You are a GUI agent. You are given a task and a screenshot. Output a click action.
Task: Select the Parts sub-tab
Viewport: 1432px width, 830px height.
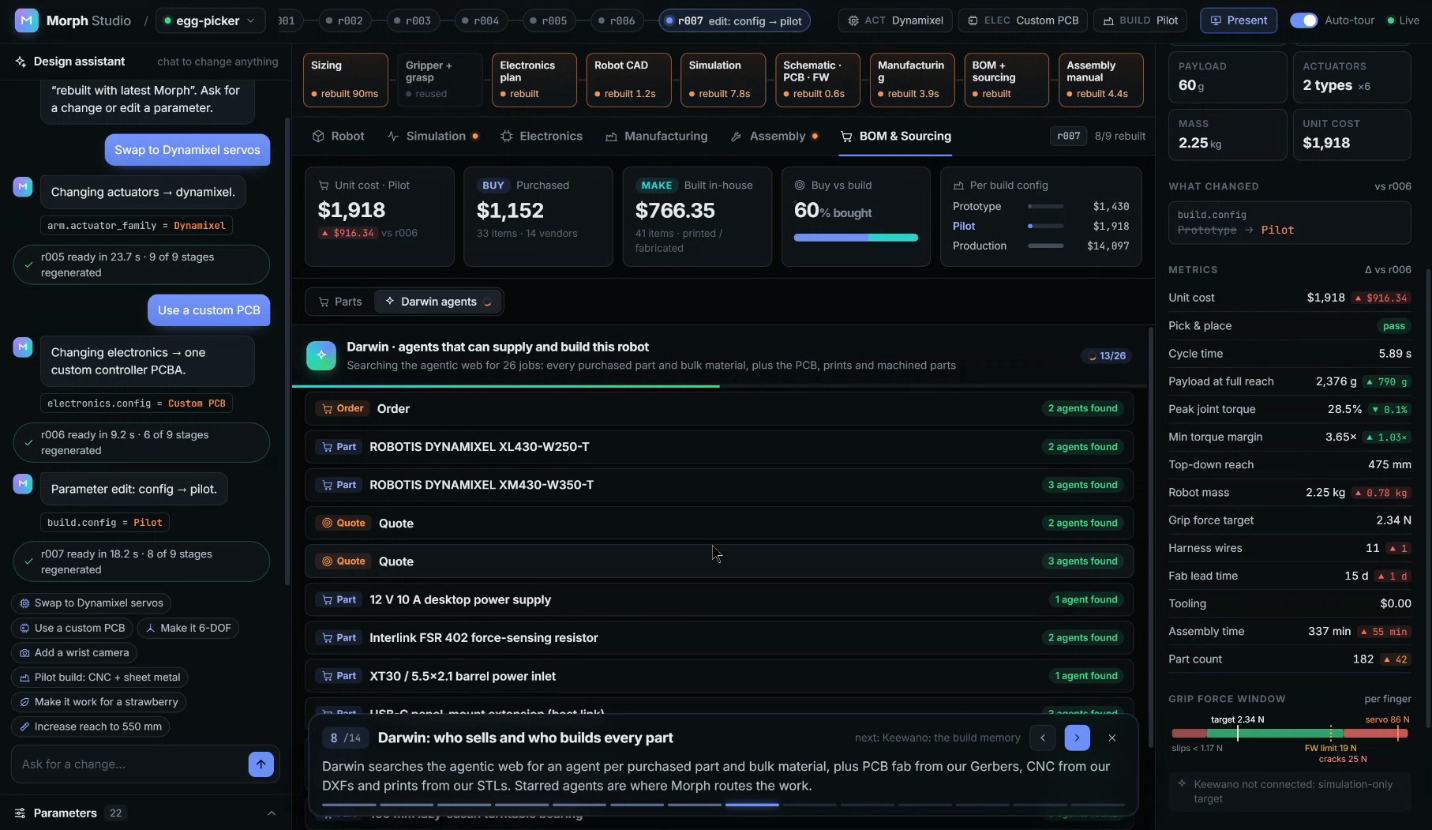(x=340, y=301)
